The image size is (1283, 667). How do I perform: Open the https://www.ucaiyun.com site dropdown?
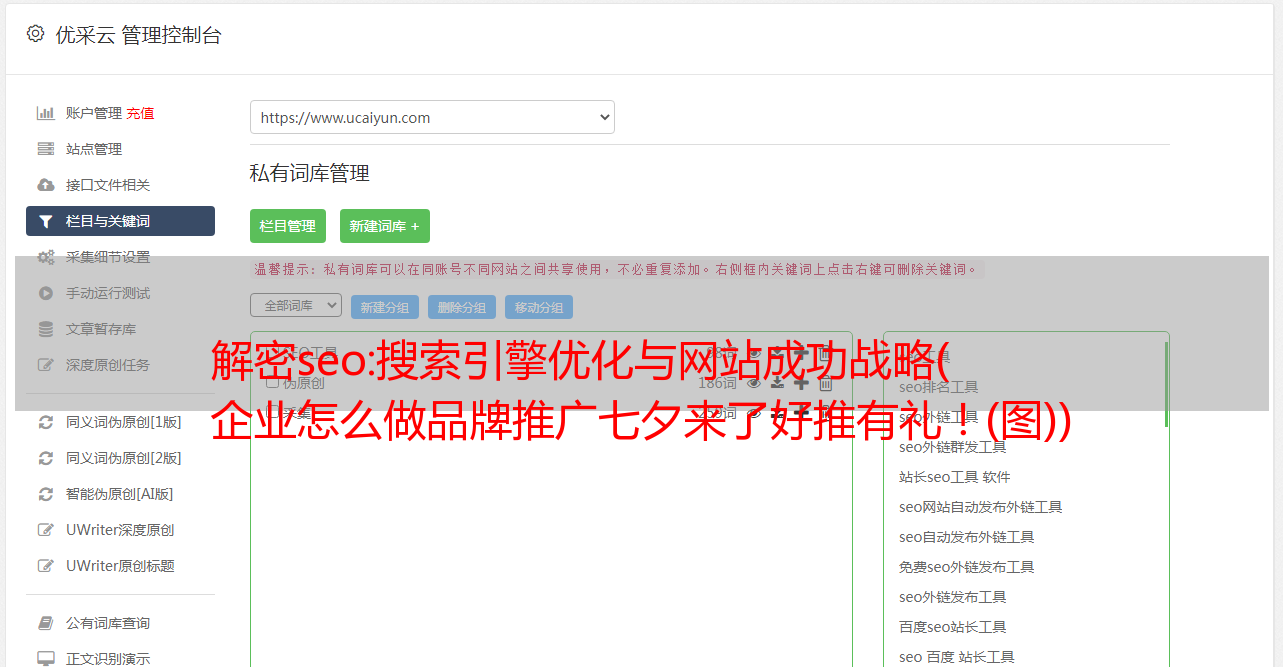(432, 117)
